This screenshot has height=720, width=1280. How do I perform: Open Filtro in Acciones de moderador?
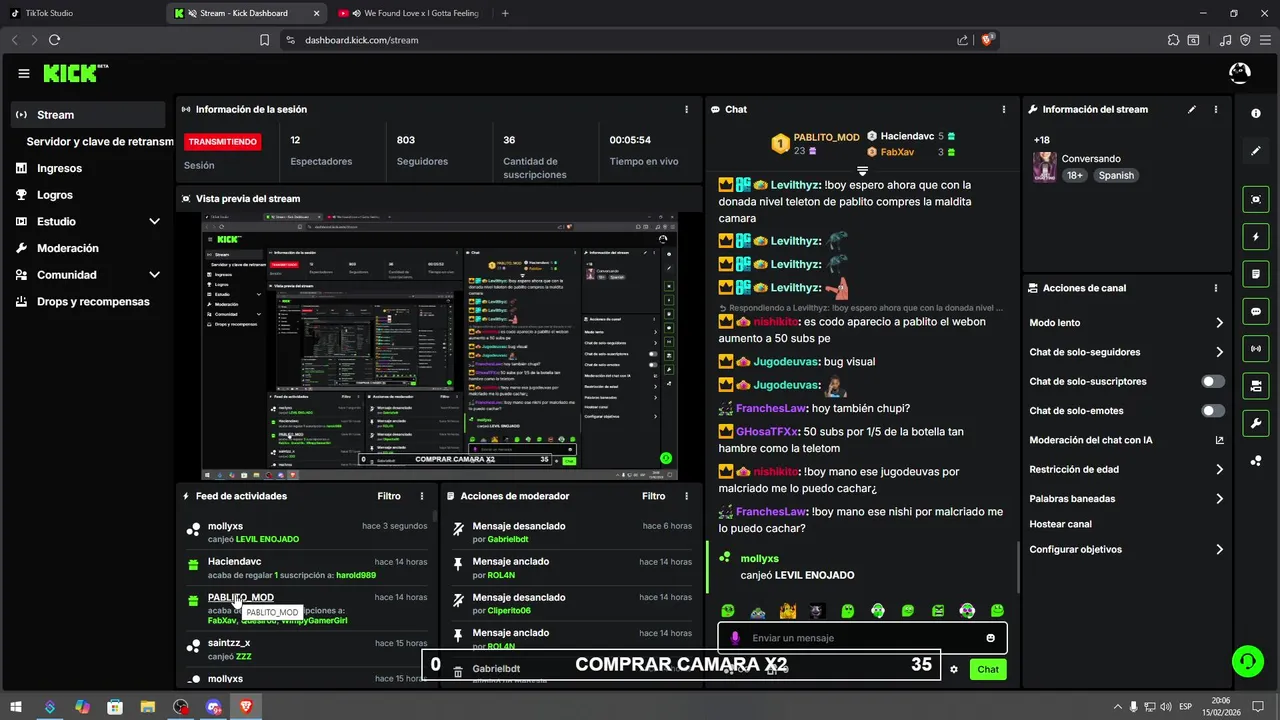(653, 496)
